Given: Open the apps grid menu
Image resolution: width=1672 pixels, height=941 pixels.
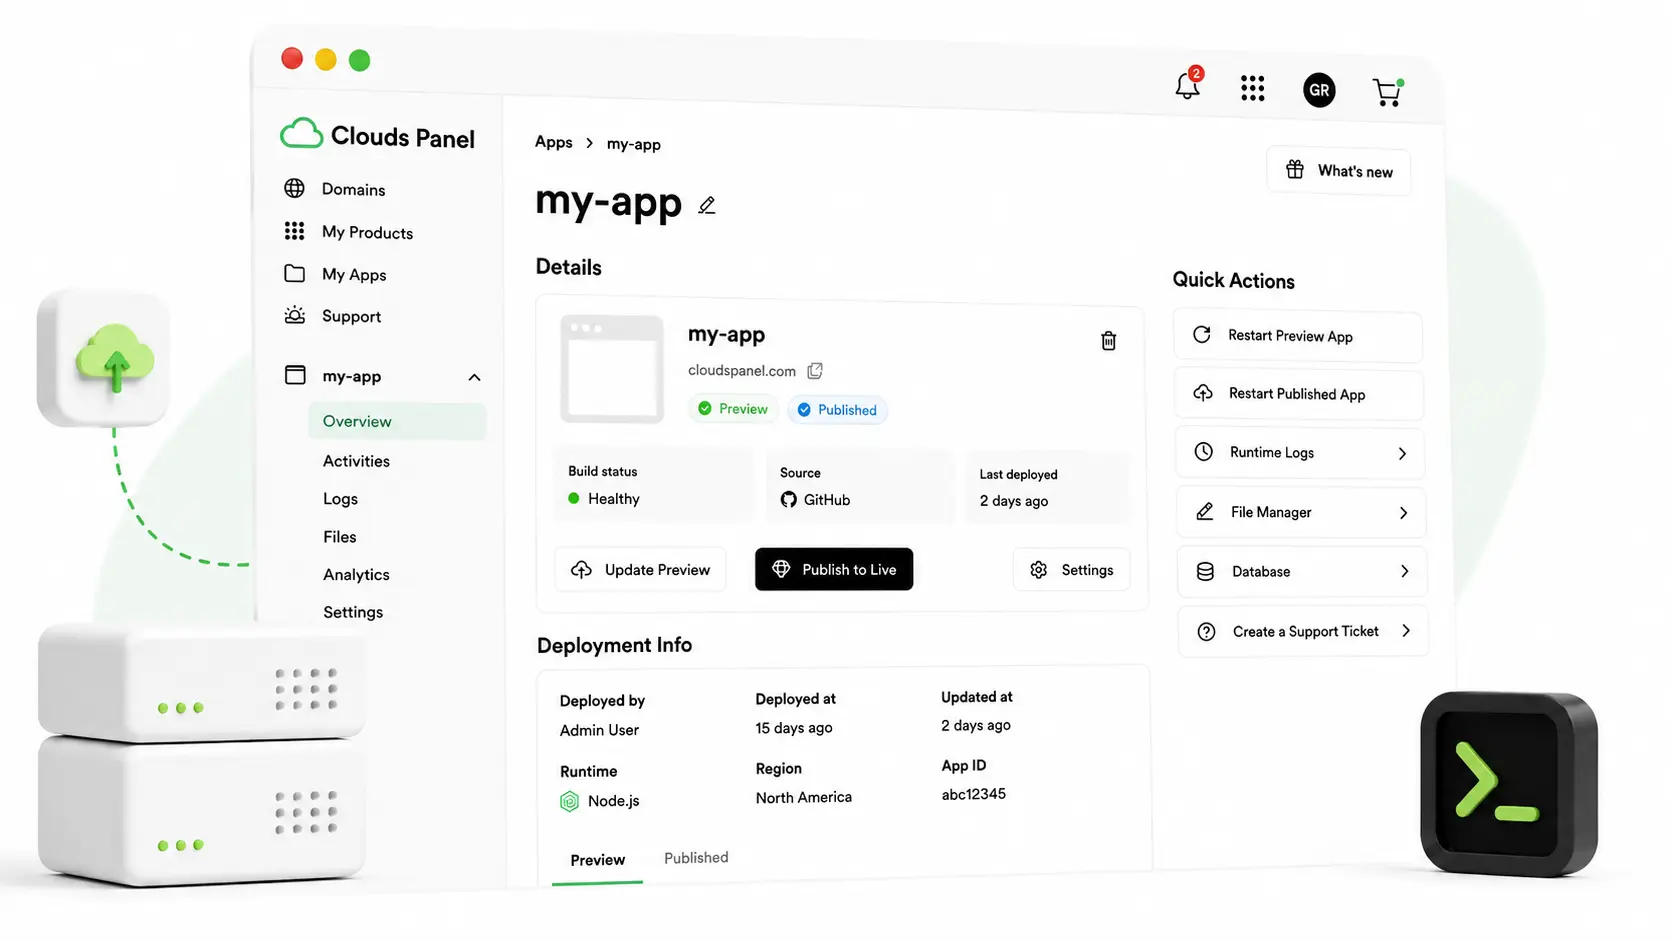Looking at the screenshot, I should pyautogui.click(x=1252, y=88).
